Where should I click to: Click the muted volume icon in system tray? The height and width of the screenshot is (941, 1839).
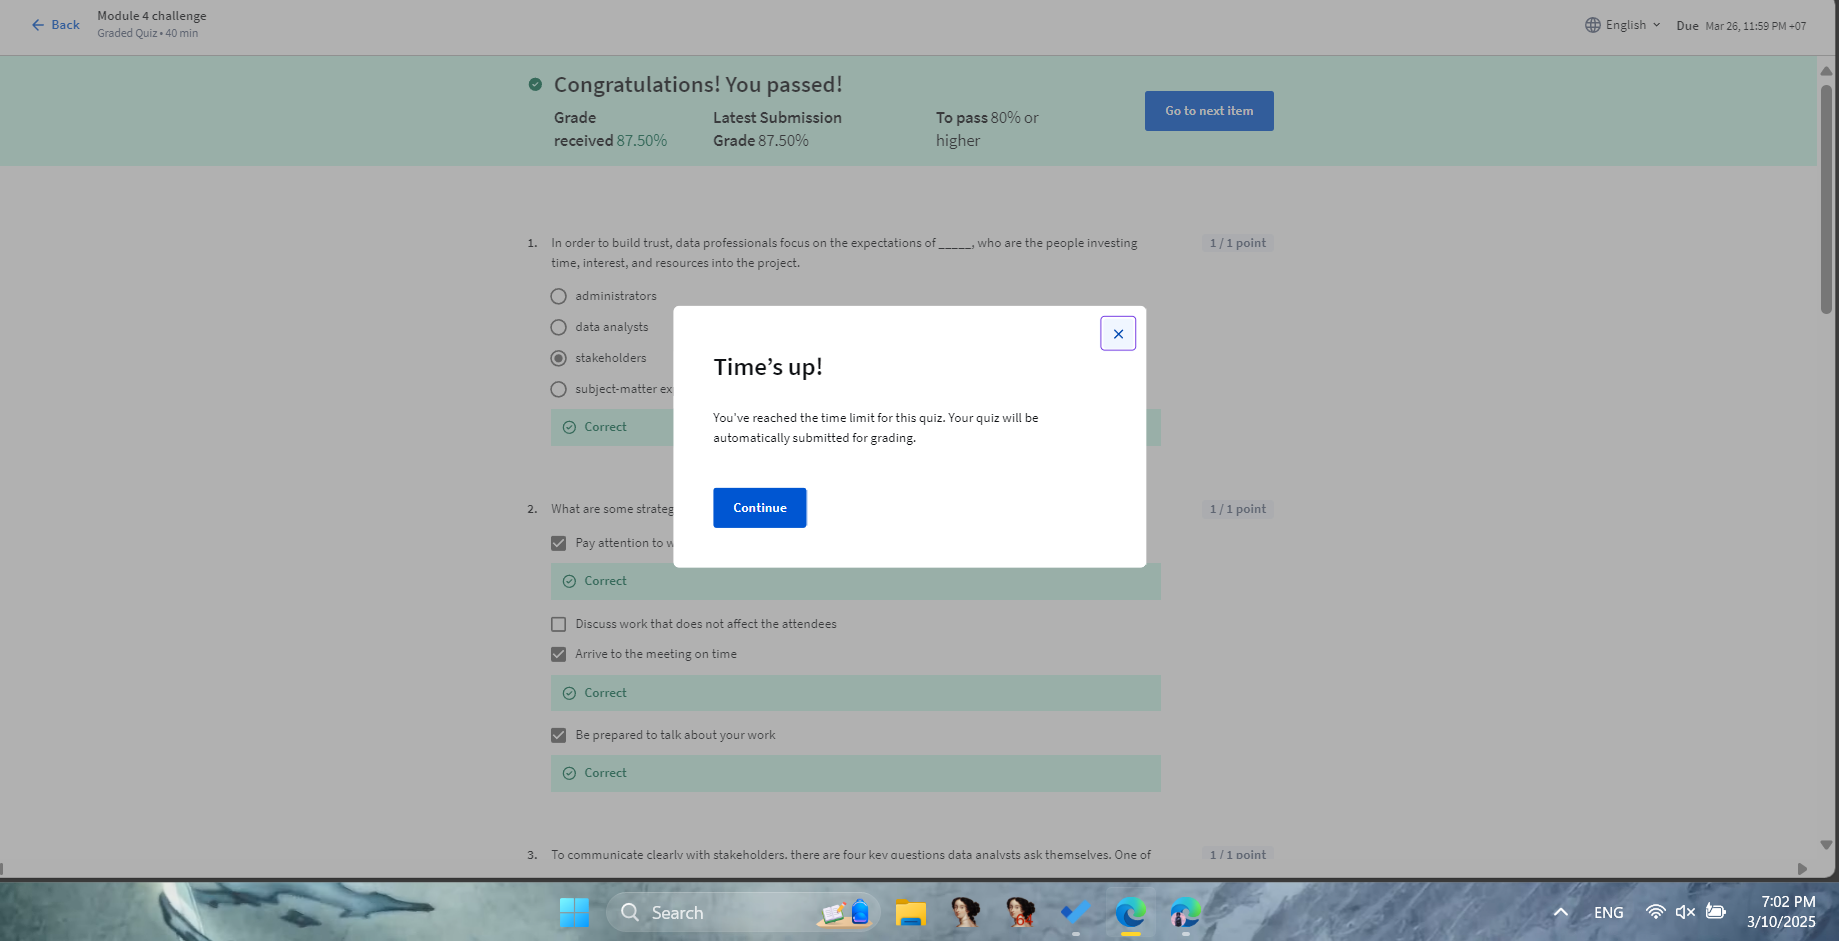[1685, 912]
